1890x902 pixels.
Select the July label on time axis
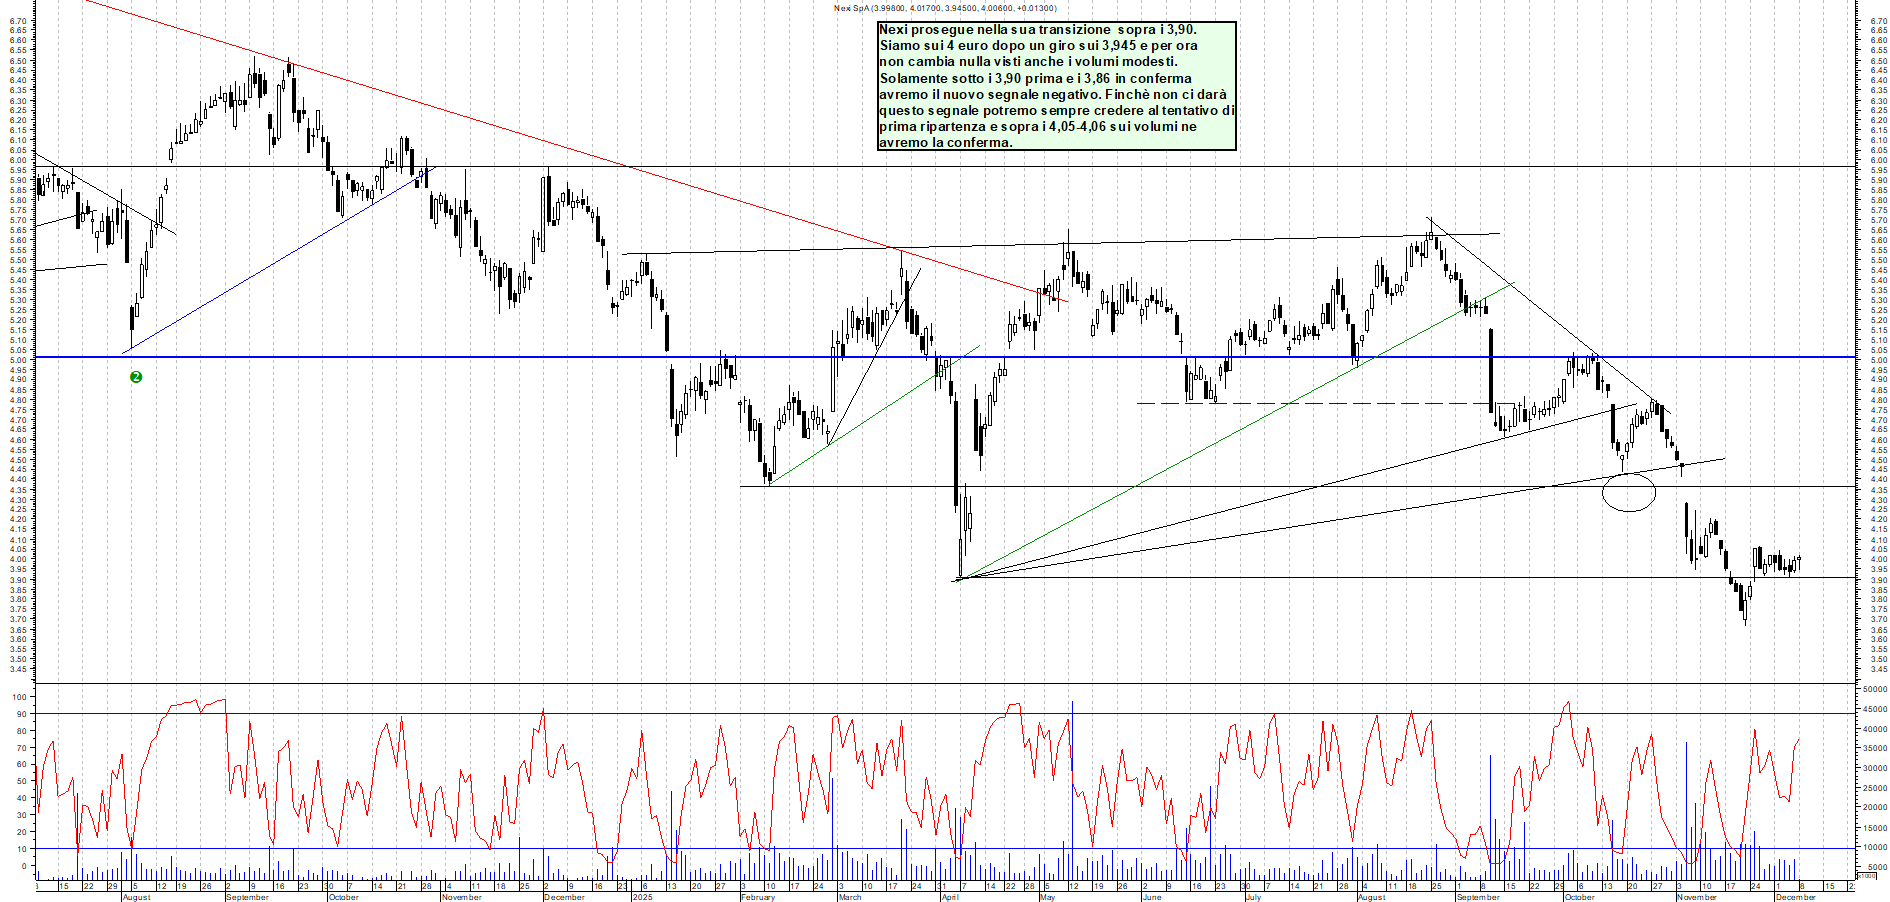point(1253,897)
